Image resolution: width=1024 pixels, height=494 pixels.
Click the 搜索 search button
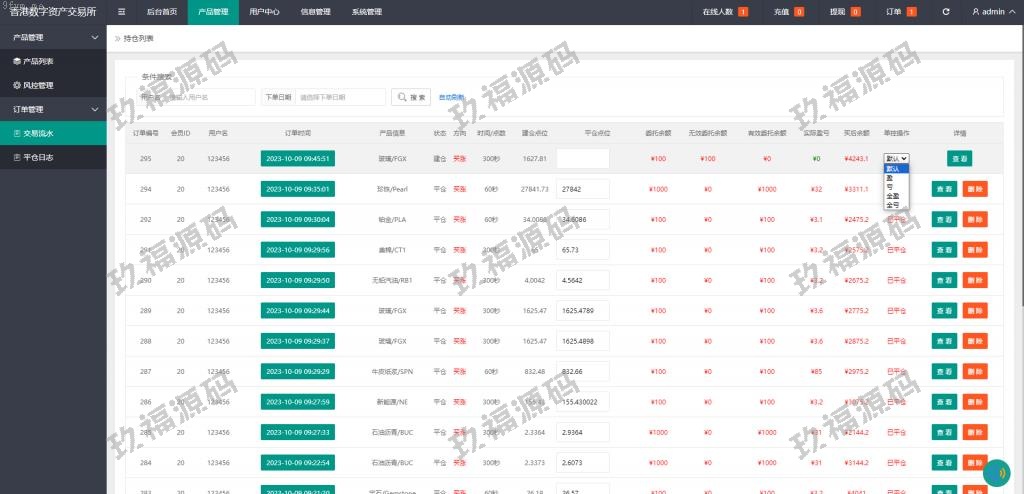click(x=411, y=97)
